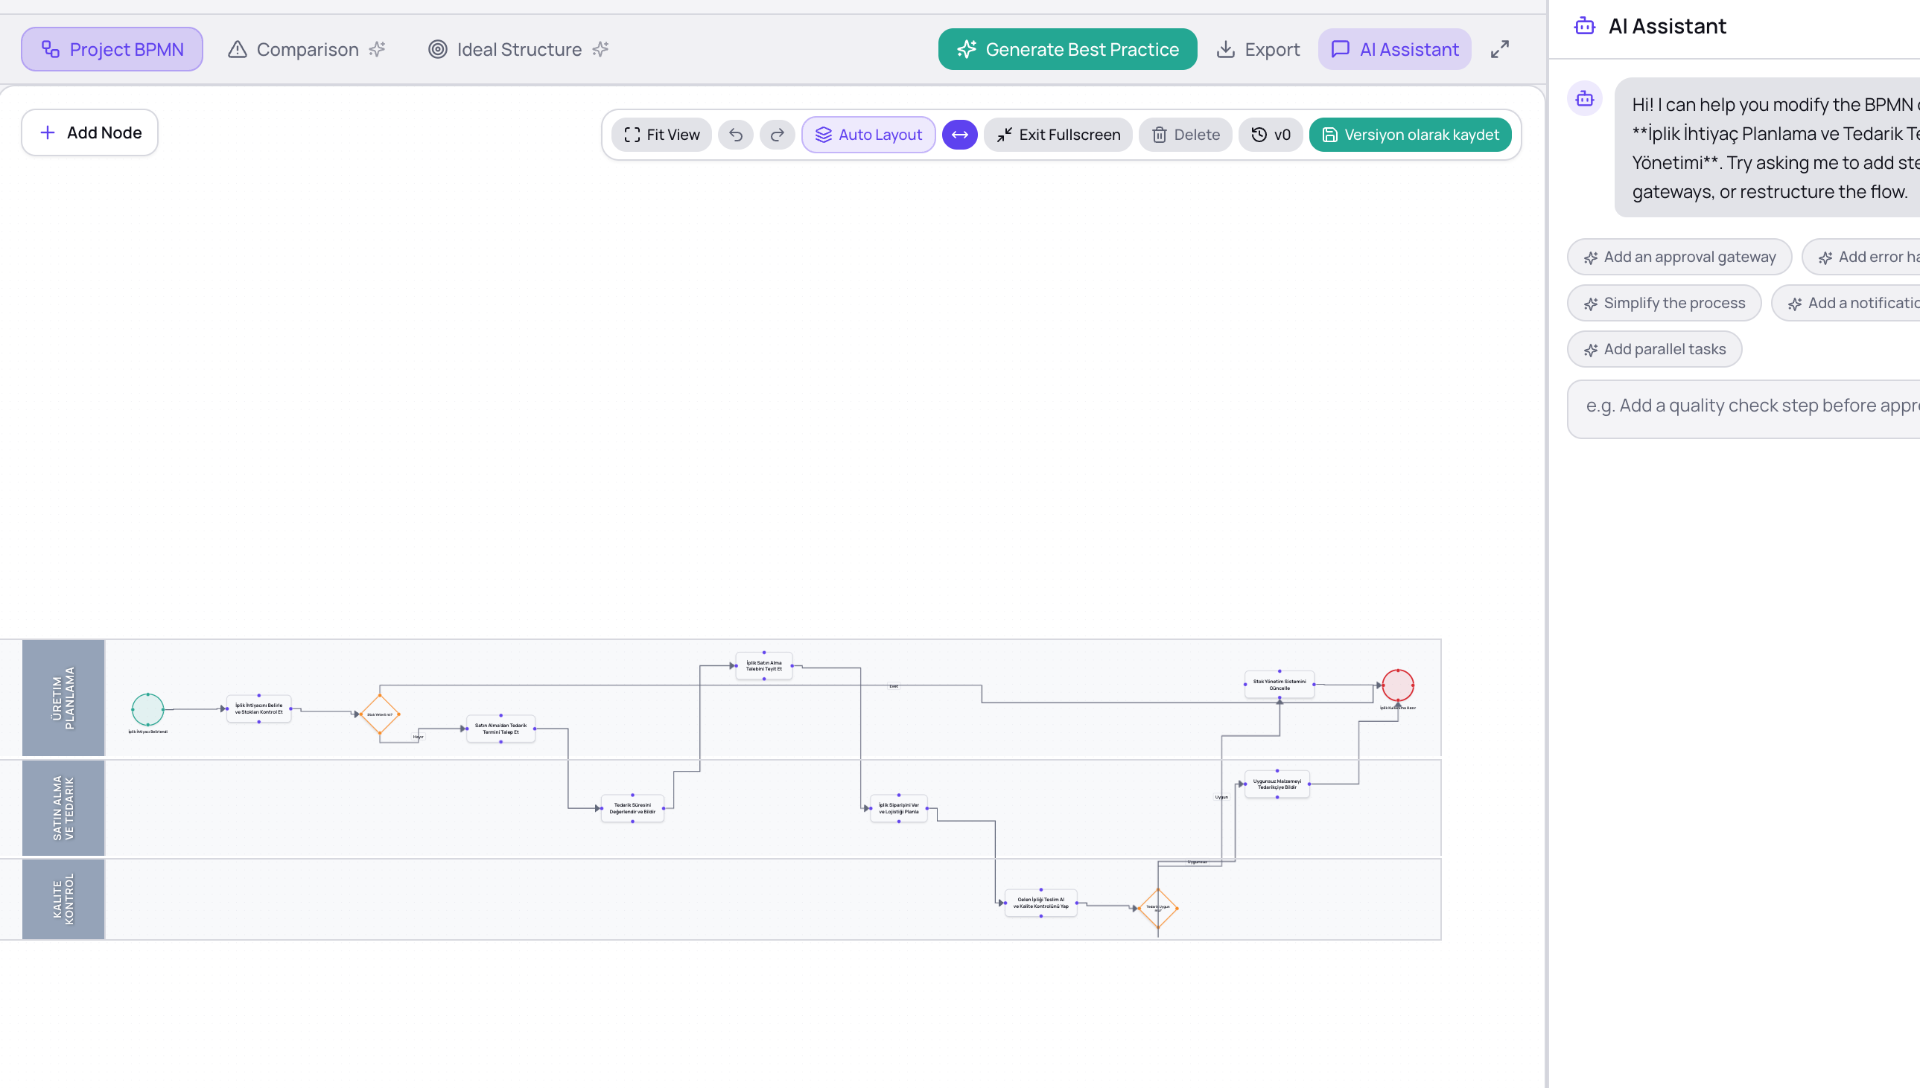
Task: Choose the 'Add an approval gateway' suggestion
Action: 1679,257
